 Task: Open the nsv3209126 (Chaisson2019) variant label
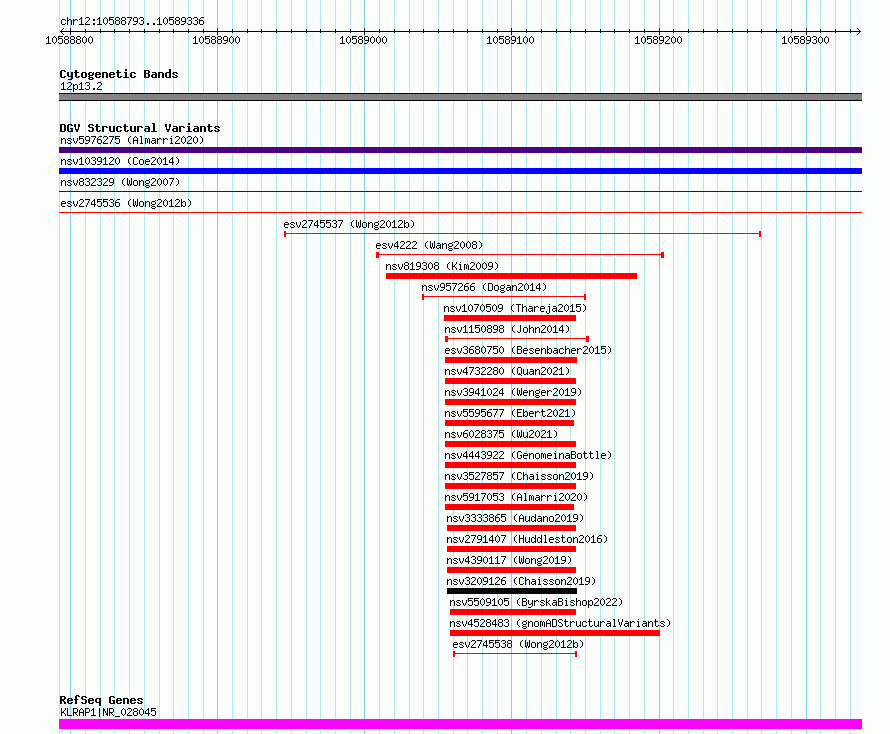coord(521,581)
